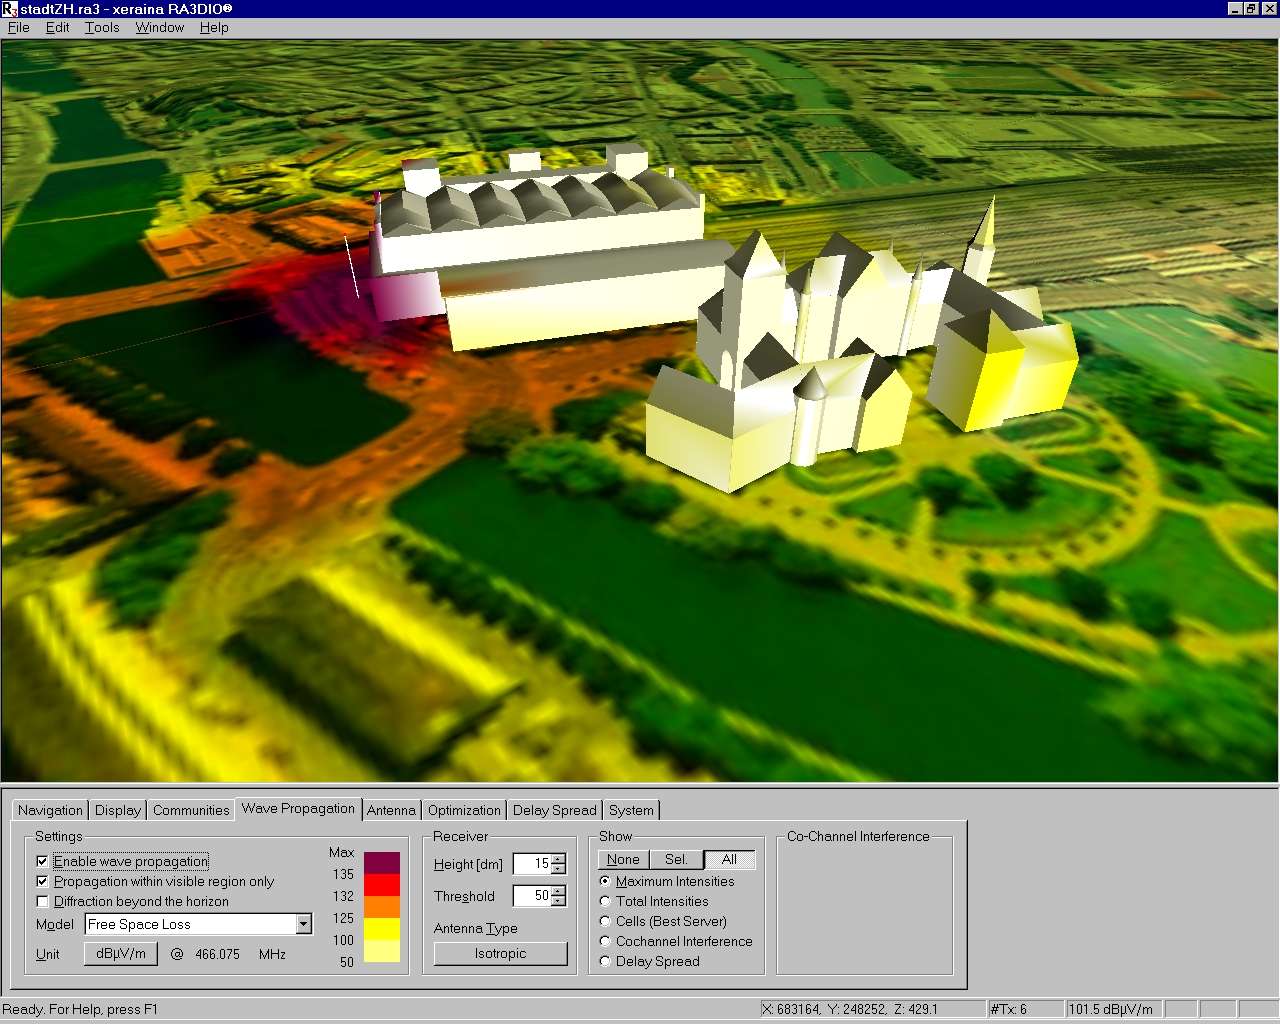The image size is (1280, 1024).
Task: Select the Cochannel Interference radio option
Action: (x=605, y=941)
